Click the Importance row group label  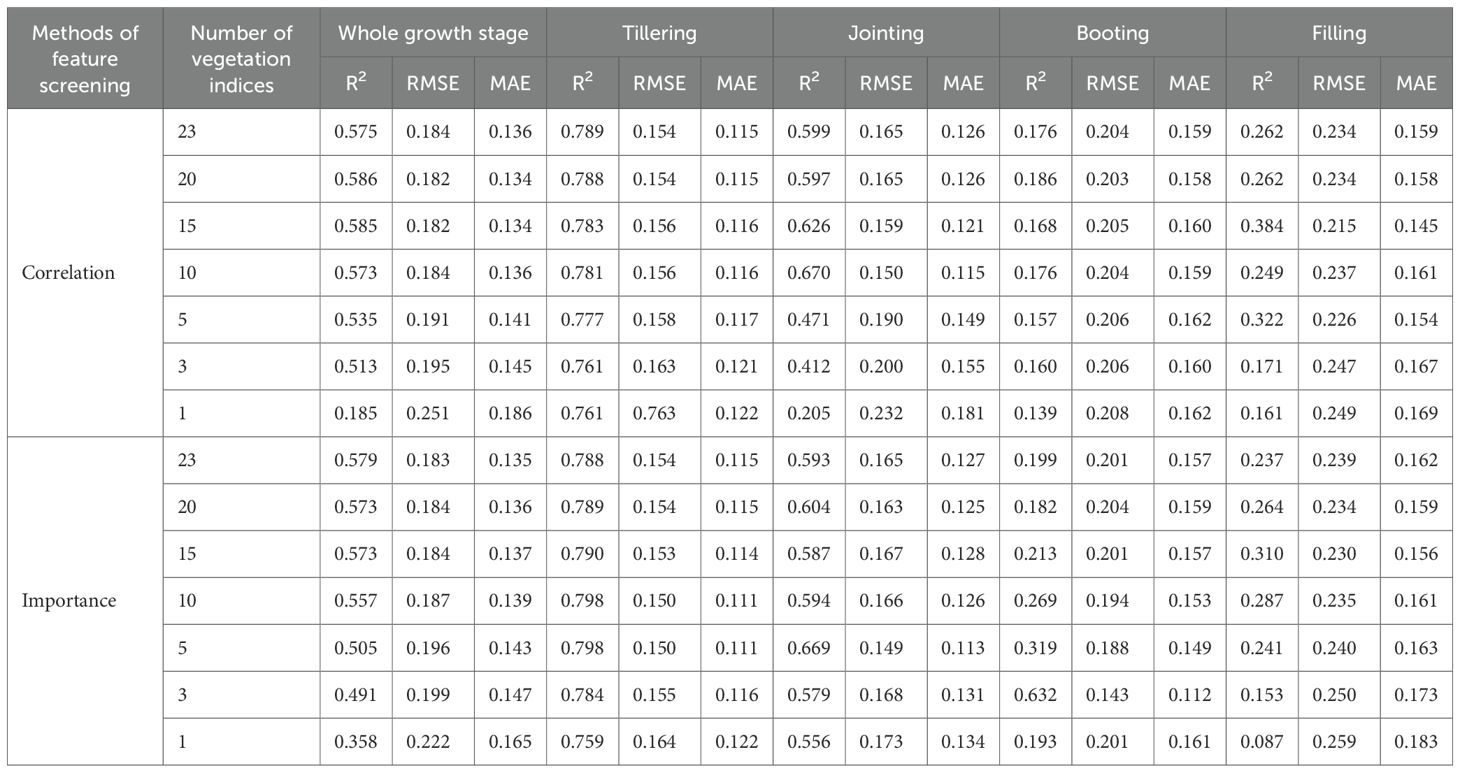69,600
